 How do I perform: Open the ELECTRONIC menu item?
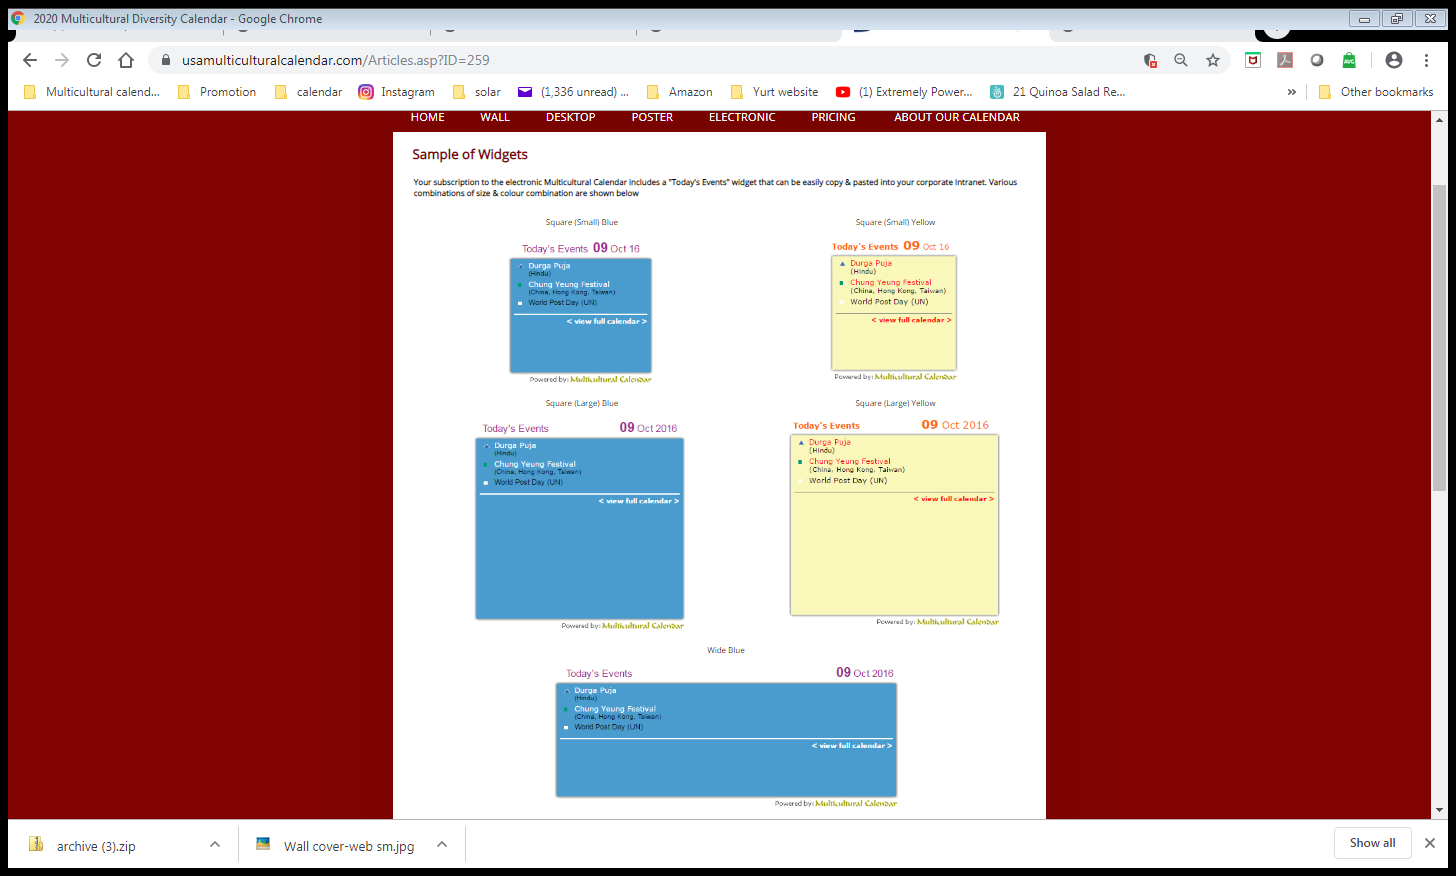click(742, 117)
